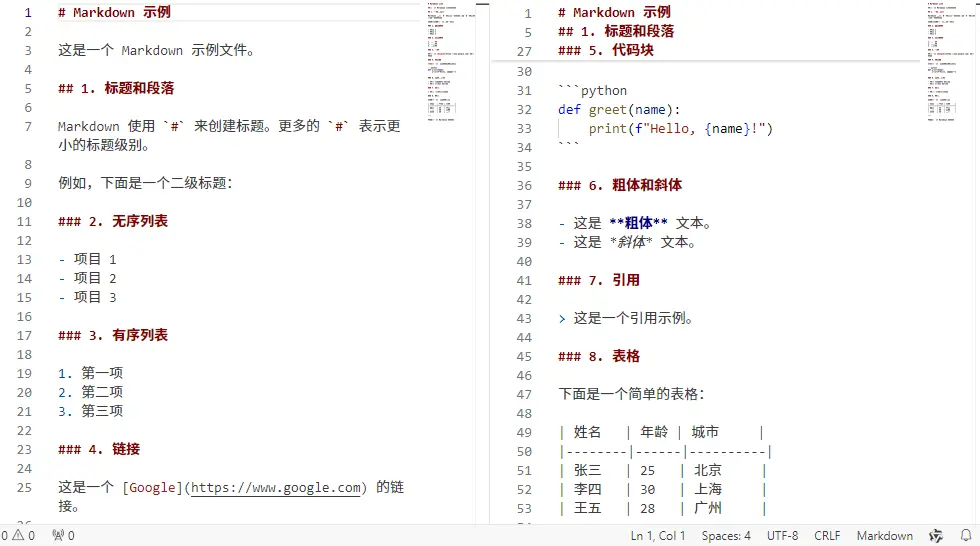Click table cell '张三'
The height and width of the screenshot is (546, 980).
click(x=587, y=470)
